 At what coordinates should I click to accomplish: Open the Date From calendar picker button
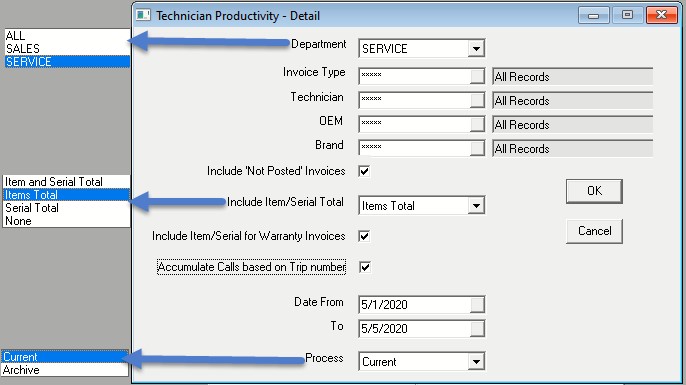coord(477,304)
